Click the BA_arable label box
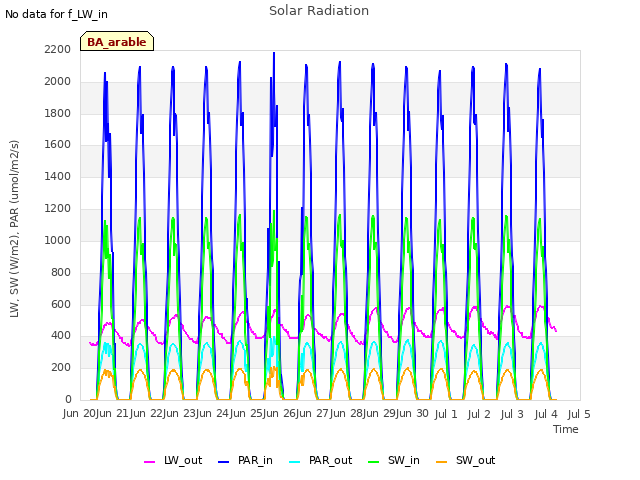Screen dimensions: 640x480 coord(117,41)
